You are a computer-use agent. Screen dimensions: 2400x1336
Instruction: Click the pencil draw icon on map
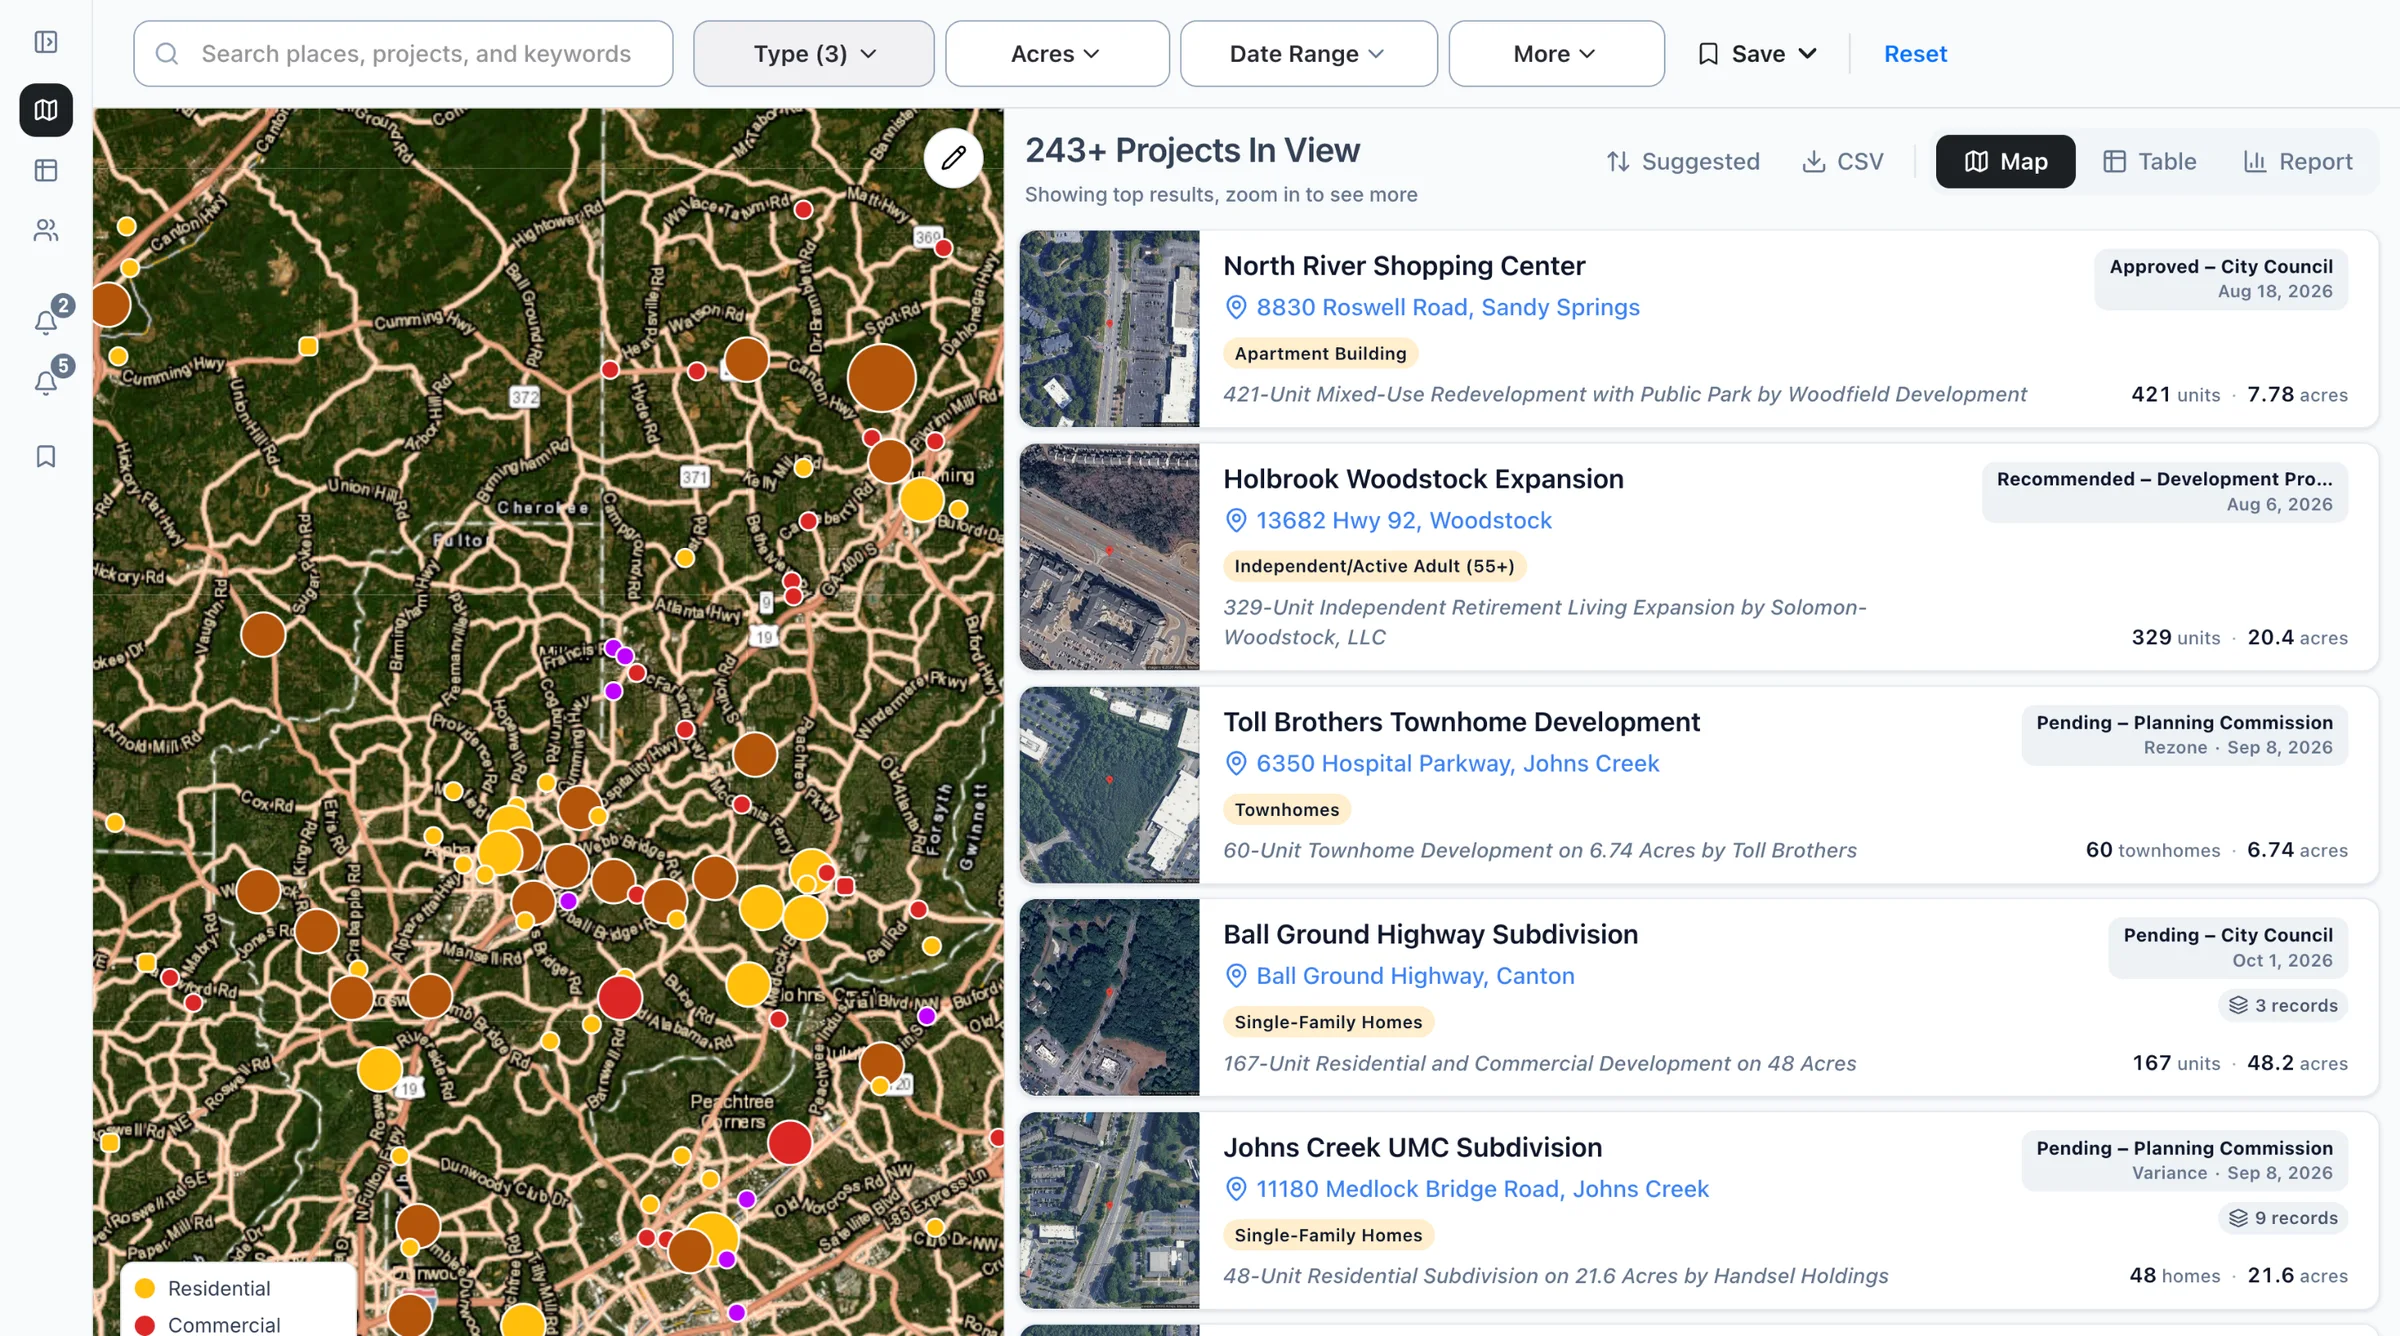point(953,158)
